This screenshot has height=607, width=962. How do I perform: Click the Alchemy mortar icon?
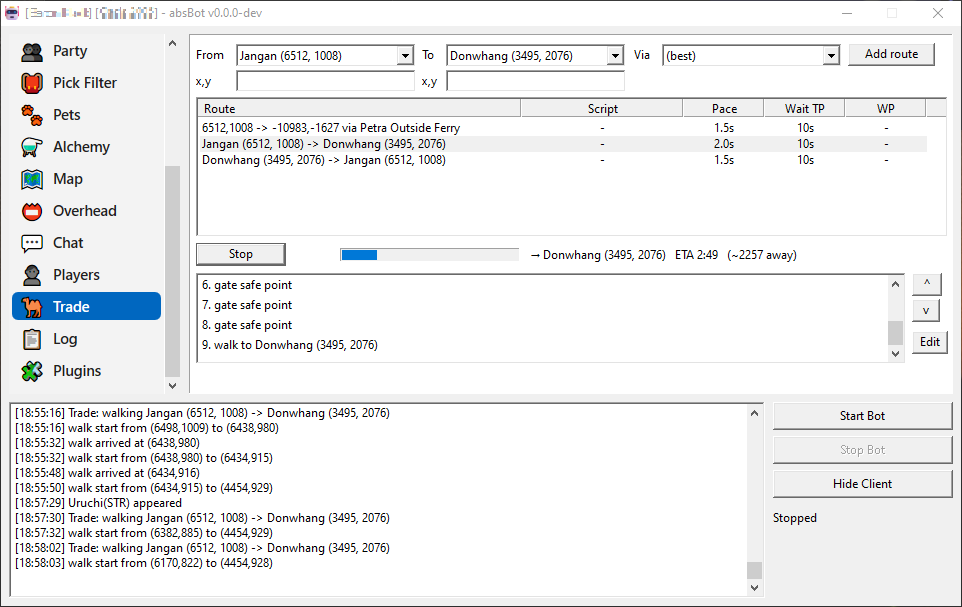click(32, 147)
